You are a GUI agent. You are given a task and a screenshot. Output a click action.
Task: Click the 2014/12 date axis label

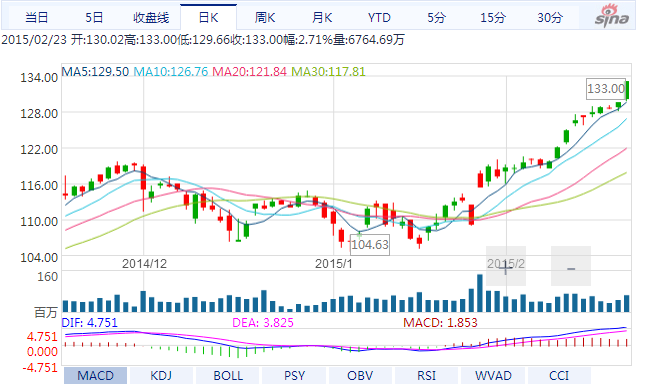[x=144, y=264]
